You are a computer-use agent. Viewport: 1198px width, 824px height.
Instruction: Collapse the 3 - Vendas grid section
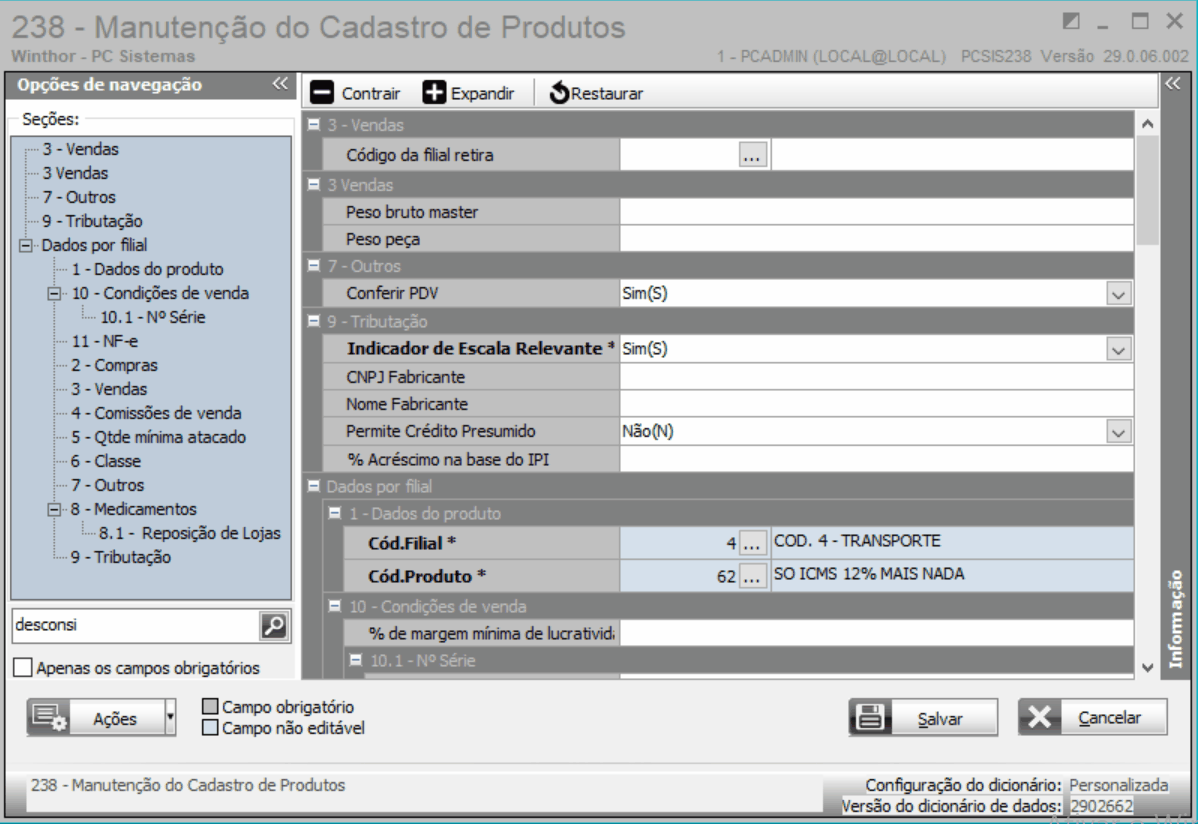coord(313,125)
